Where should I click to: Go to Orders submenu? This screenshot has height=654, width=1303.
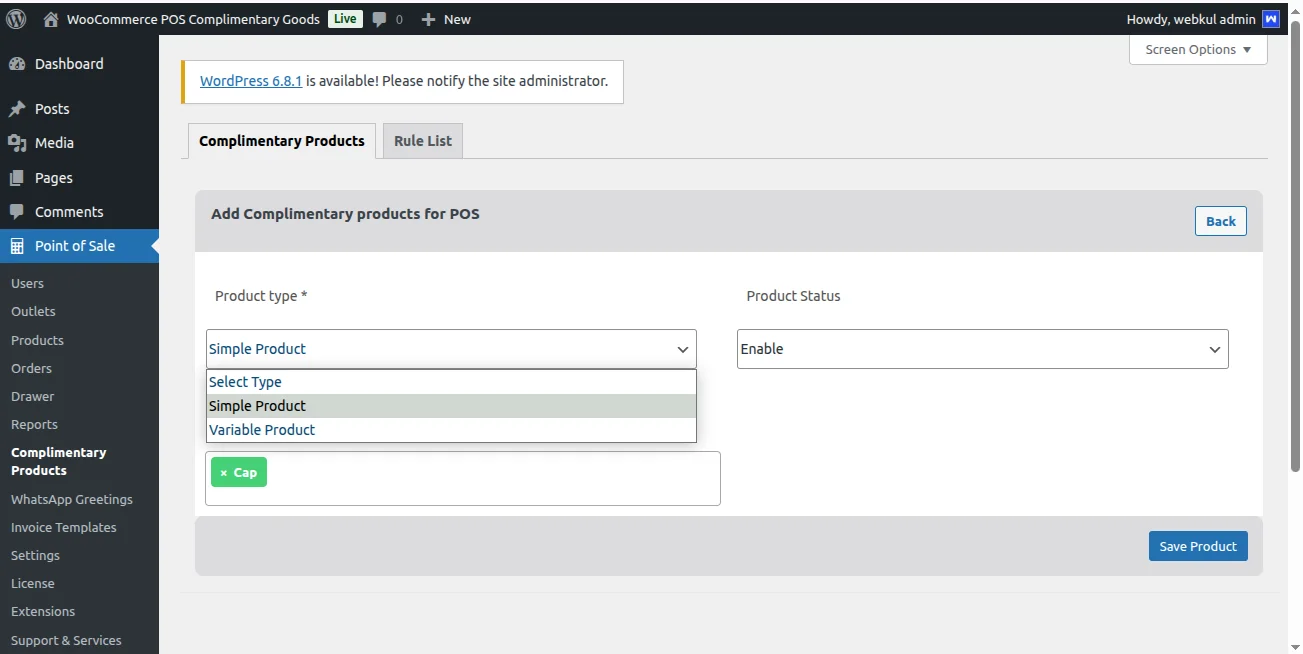click(x=31, y=368)
